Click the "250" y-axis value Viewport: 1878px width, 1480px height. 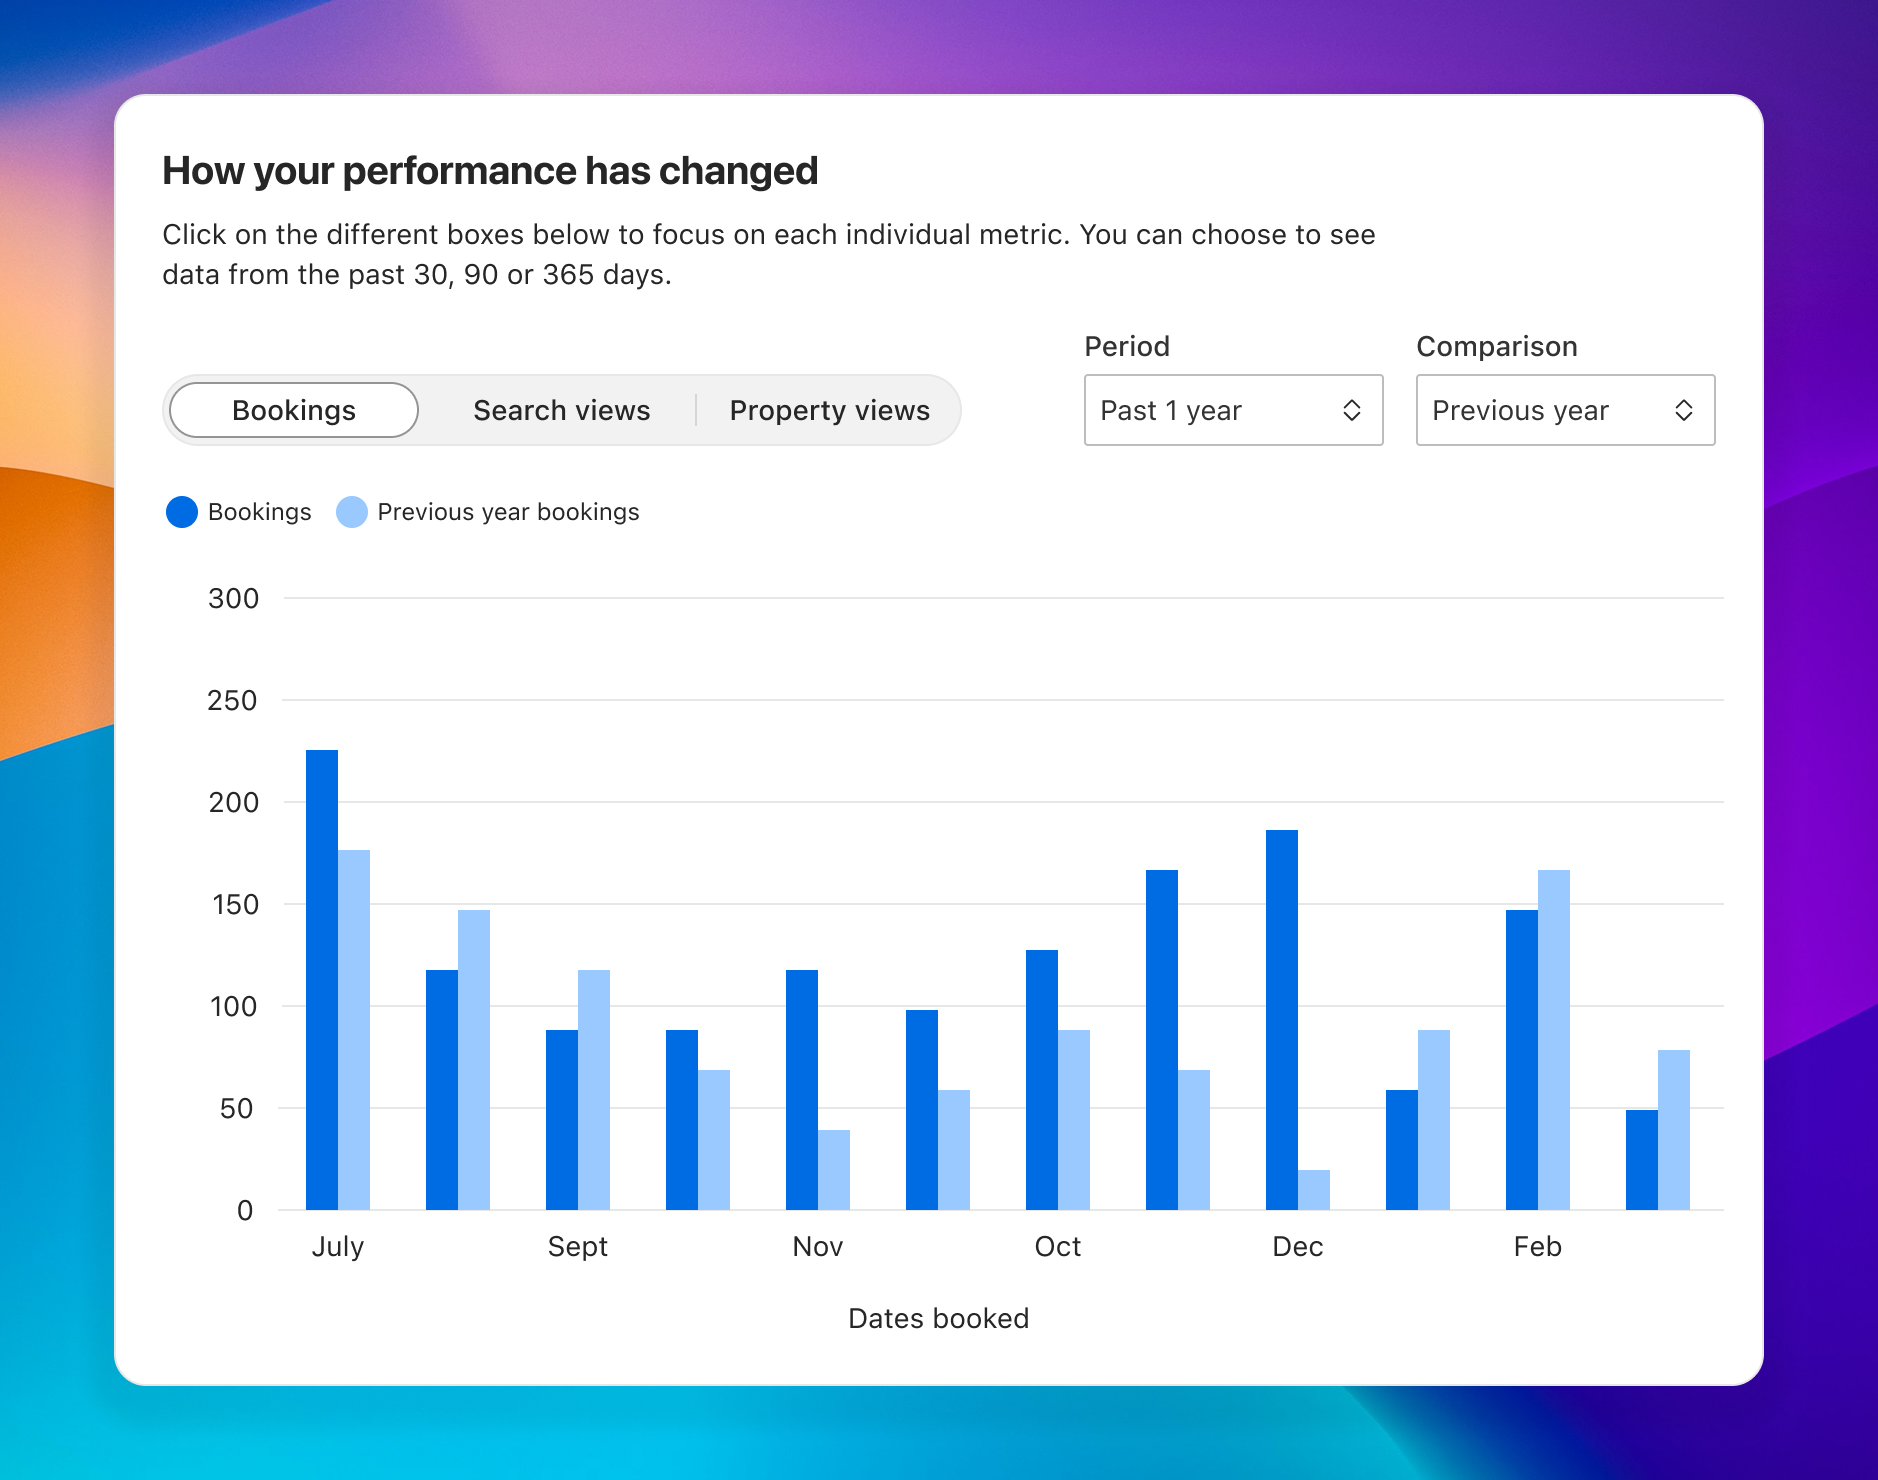pos(232,700)
